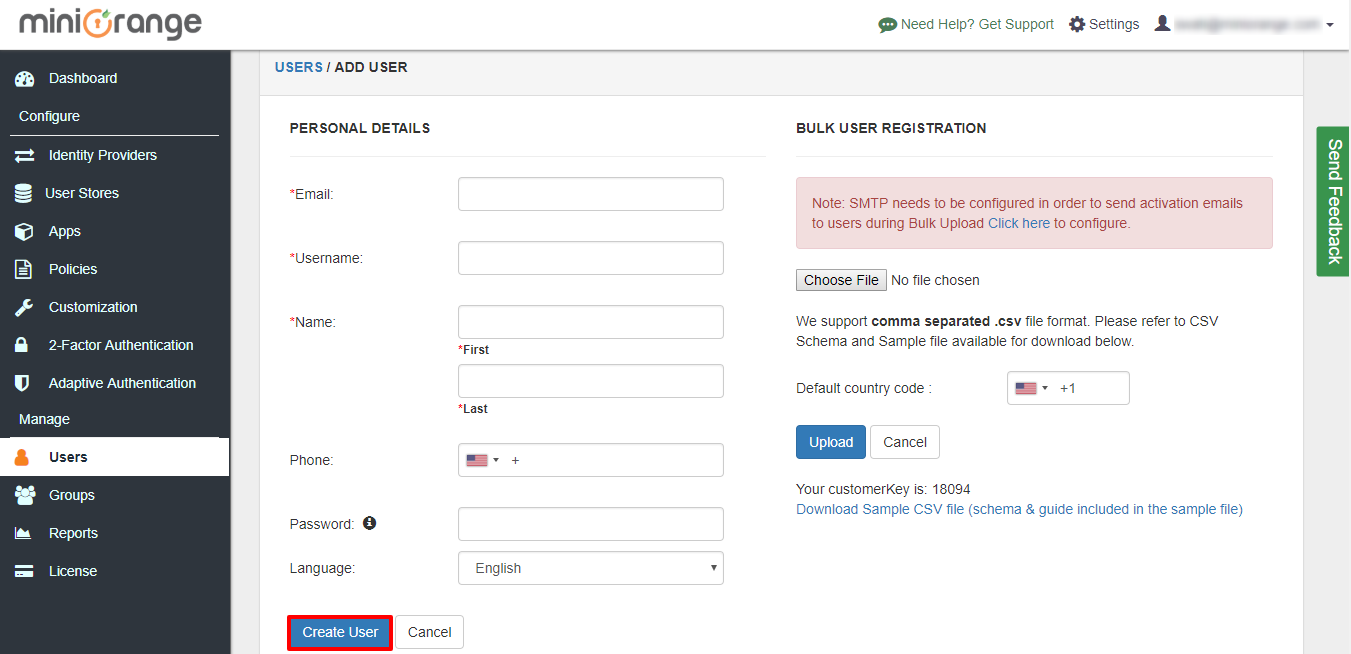The height and width of the screenshot is (654, 1351).
Task: Open the Reports section
Action: coord(24,533)
